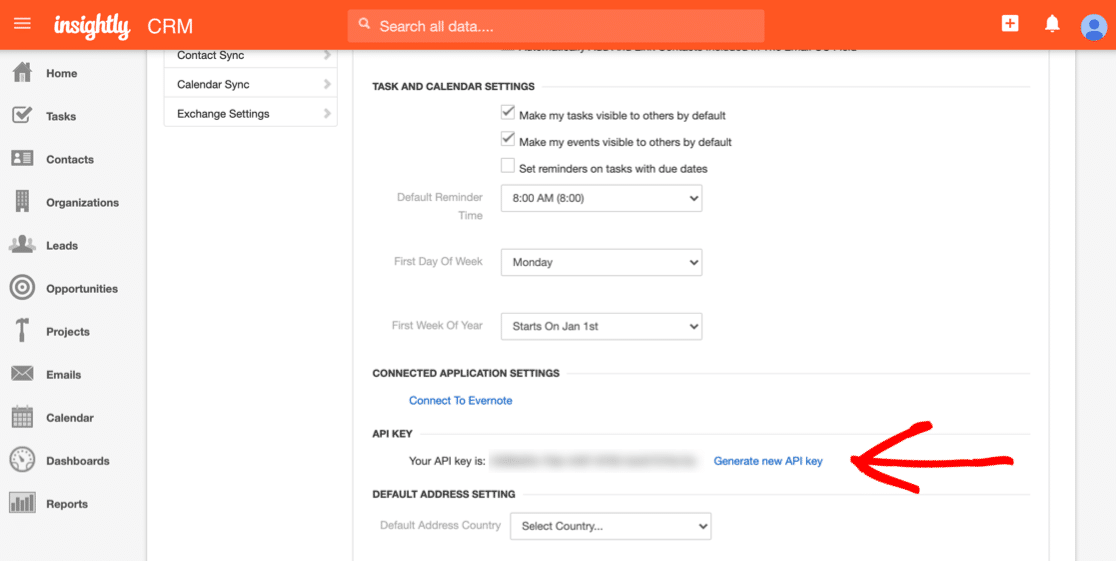
Task: Go to Projects in sidebar
Action: [68, 332]
